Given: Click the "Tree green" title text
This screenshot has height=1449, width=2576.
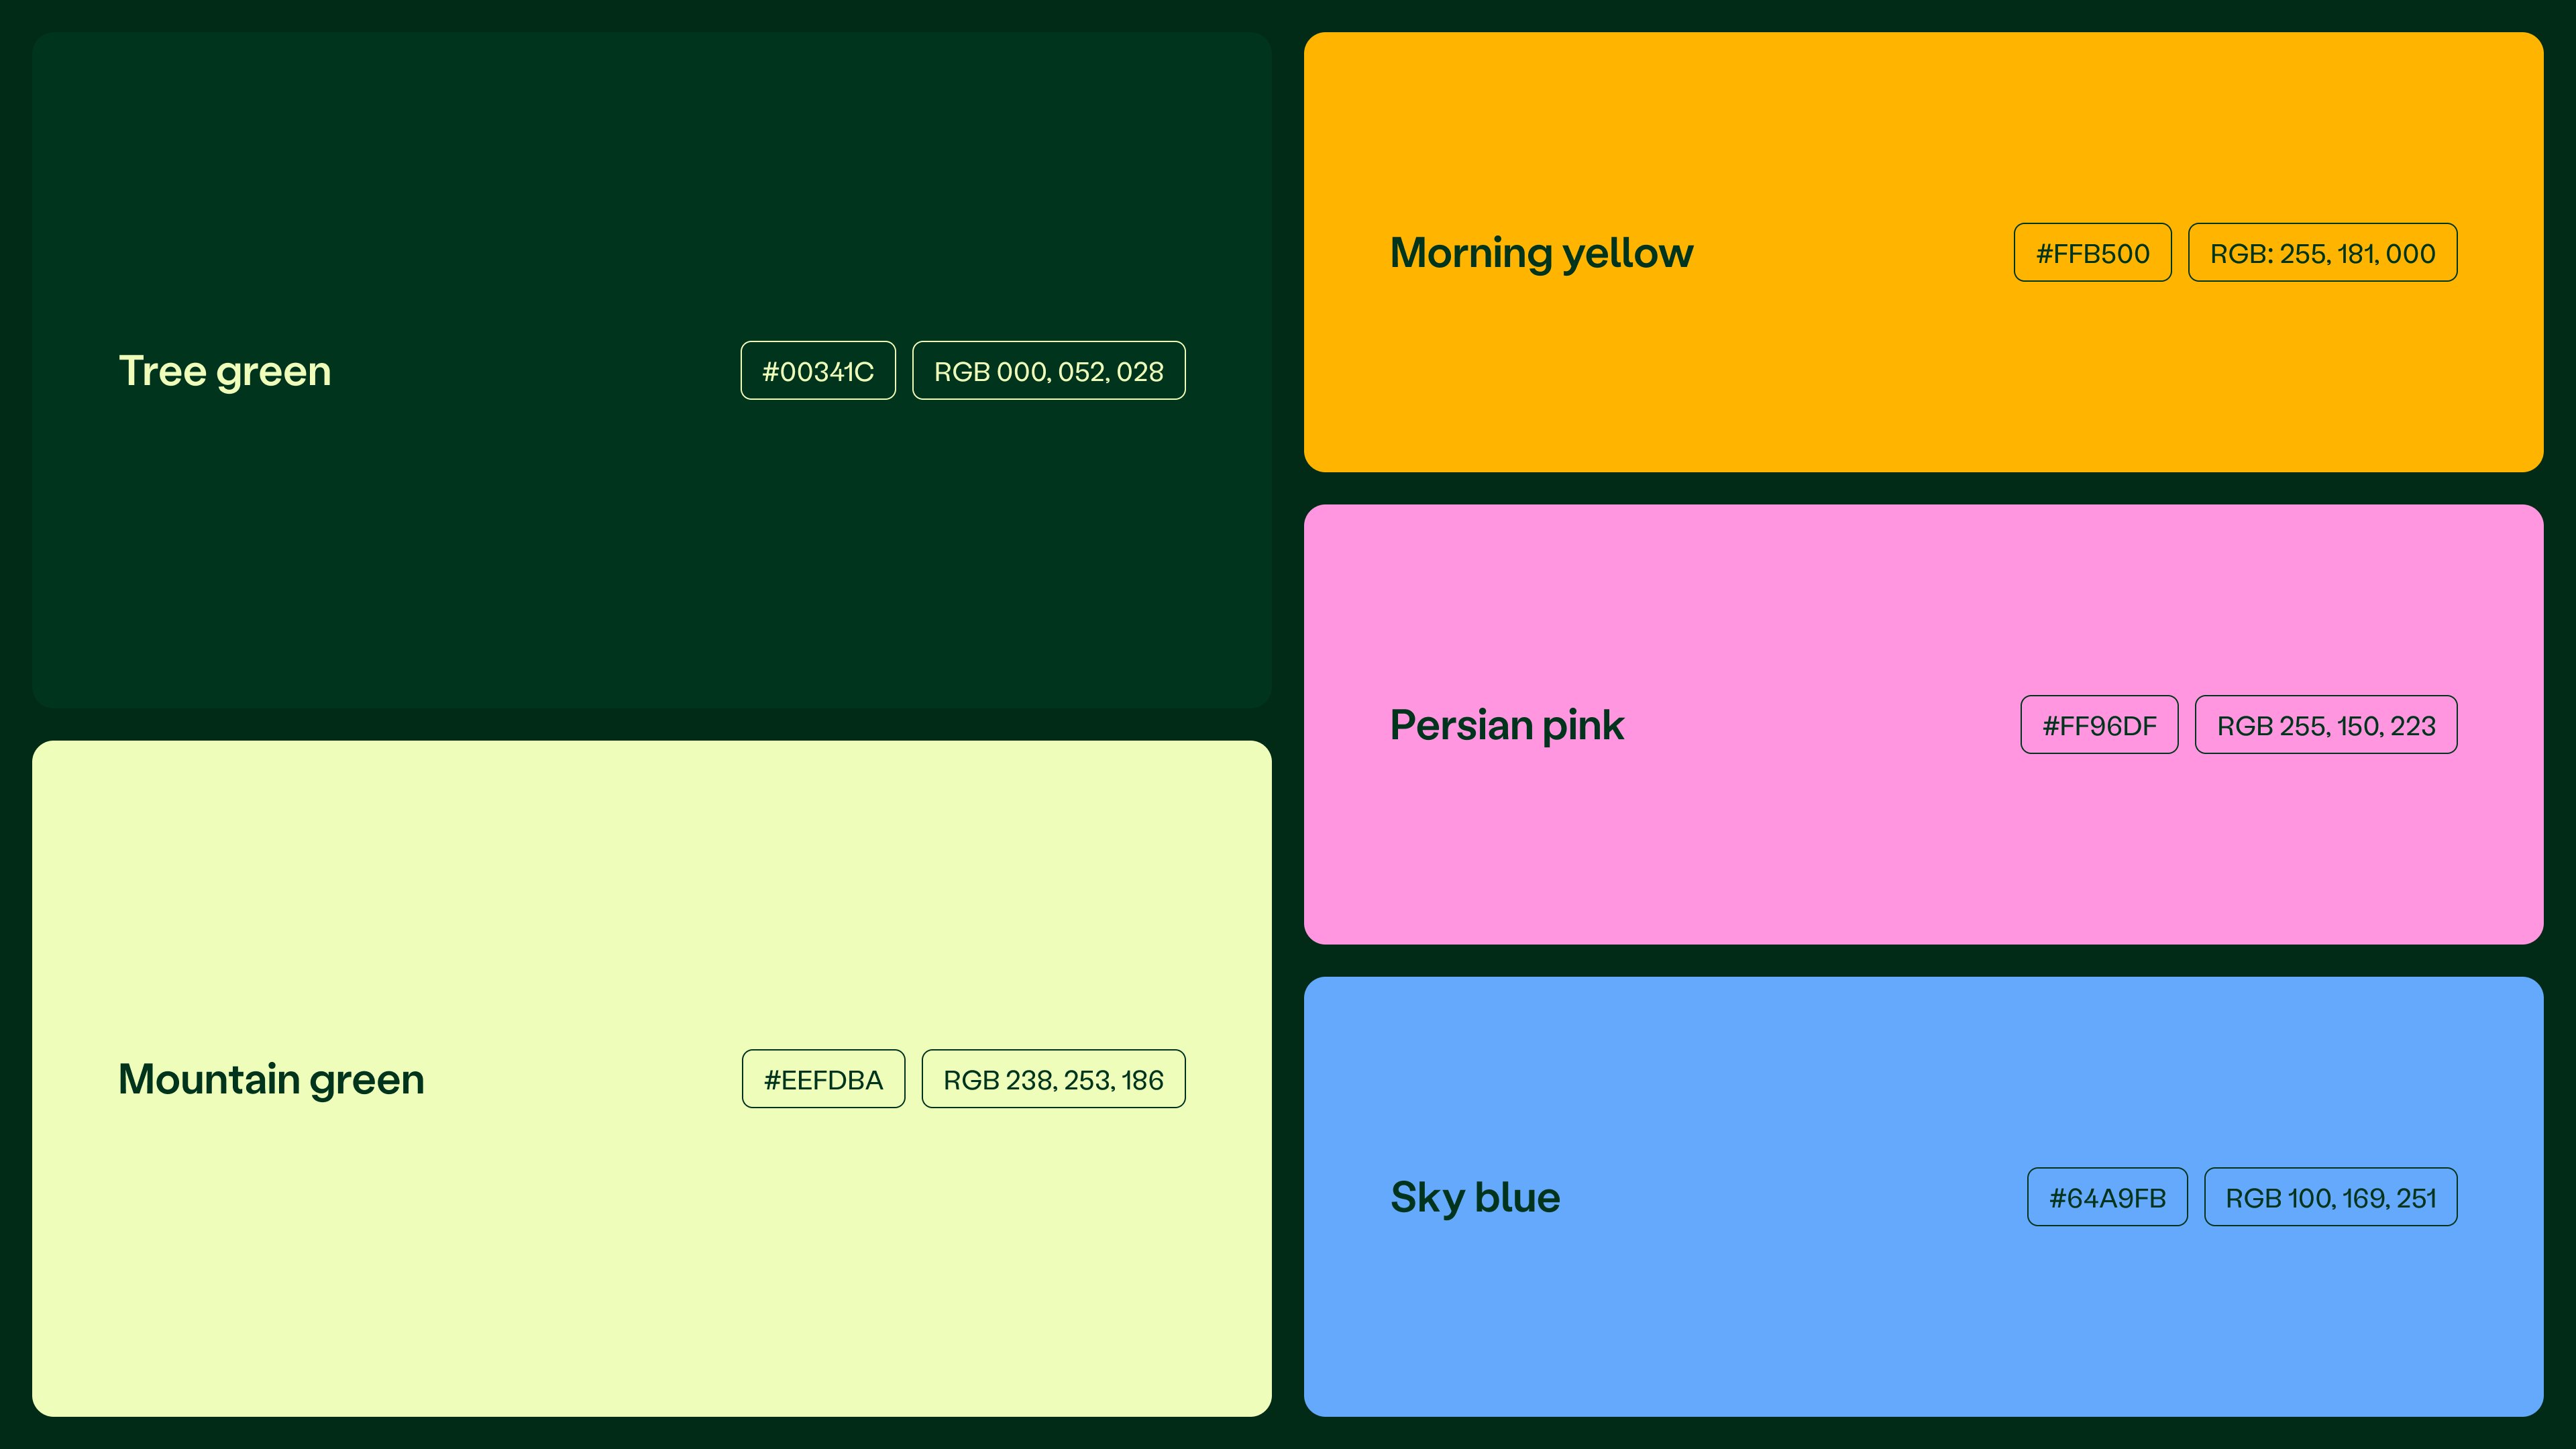Looking at the screenshot, I should (225, 371).
